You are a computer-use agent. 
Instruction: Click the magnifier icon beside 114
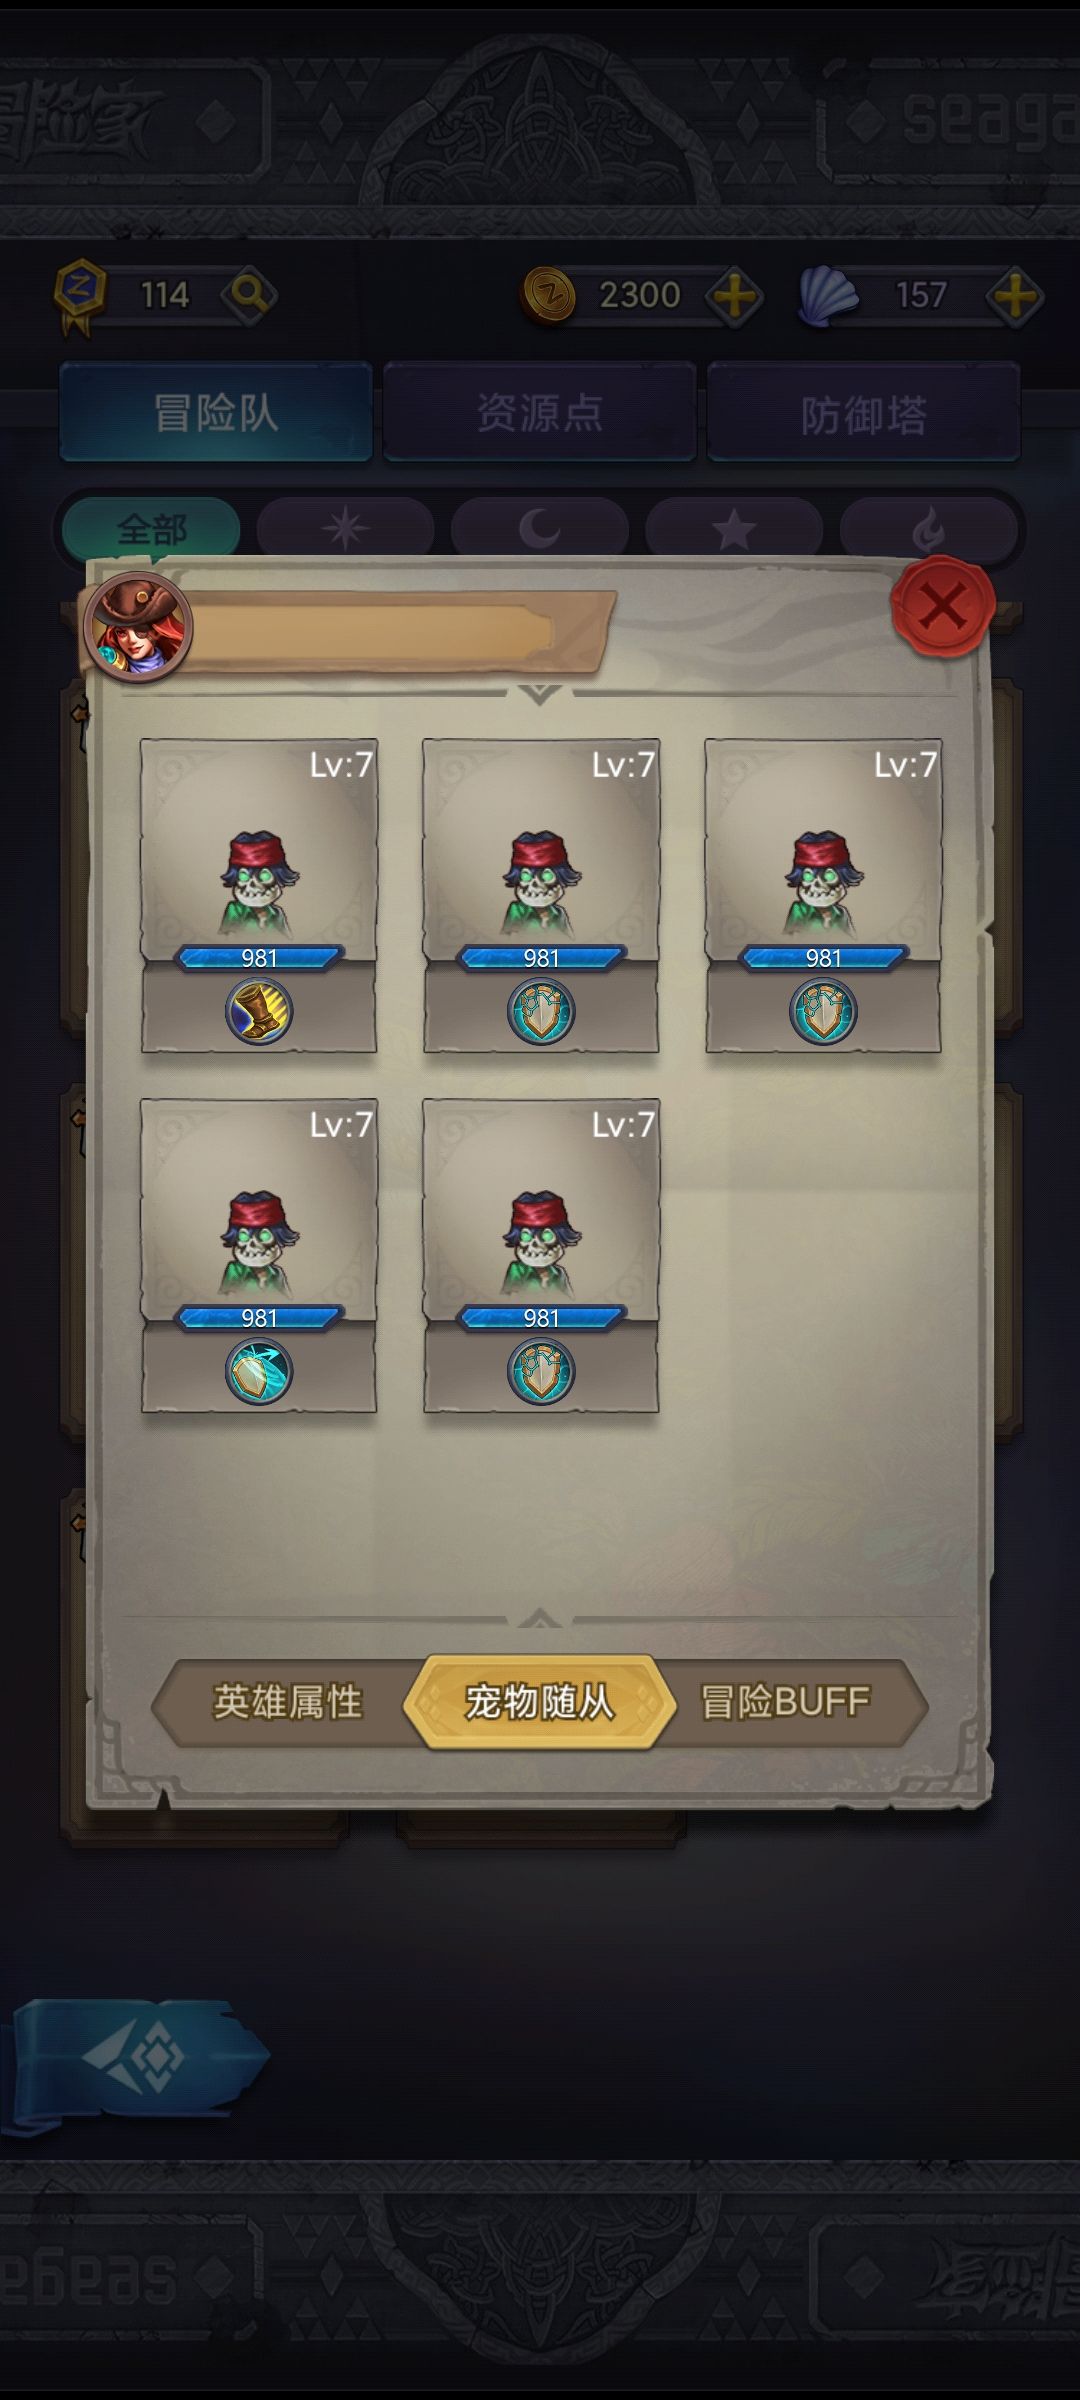tap(249, 295)
